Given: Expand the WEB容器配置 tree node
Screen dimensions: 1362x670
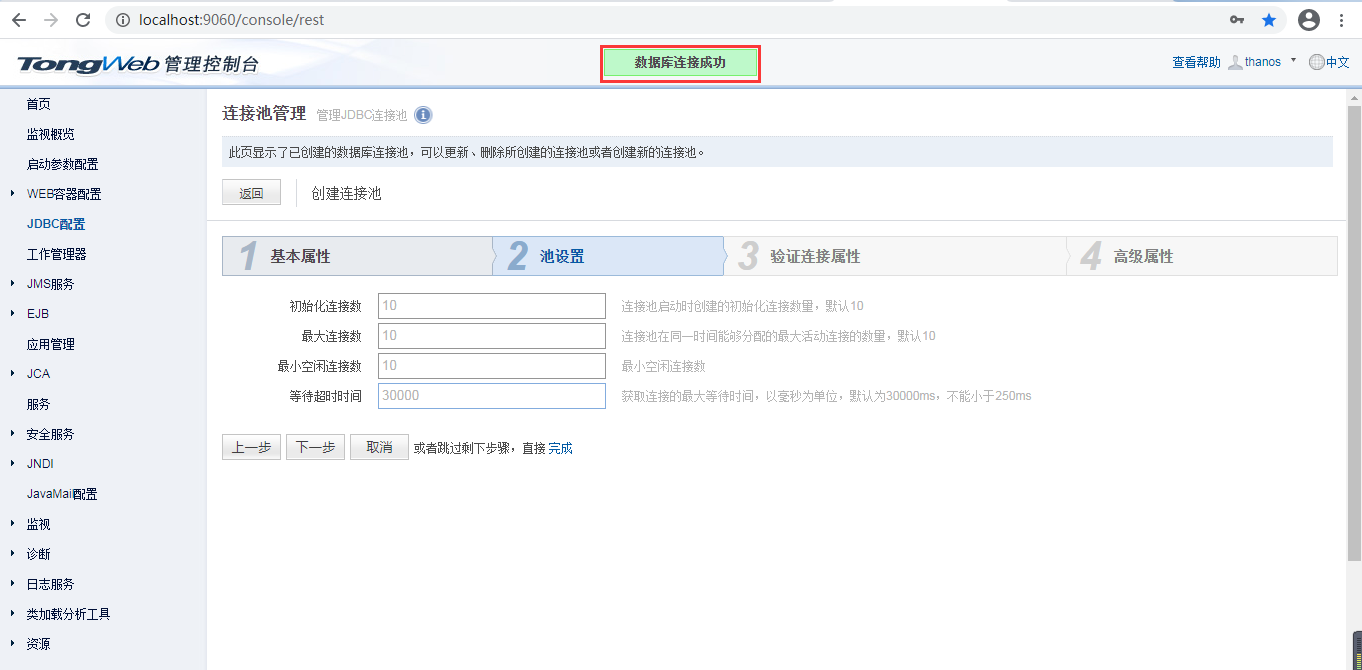Looking at the screenshot, I should [12, 194].
